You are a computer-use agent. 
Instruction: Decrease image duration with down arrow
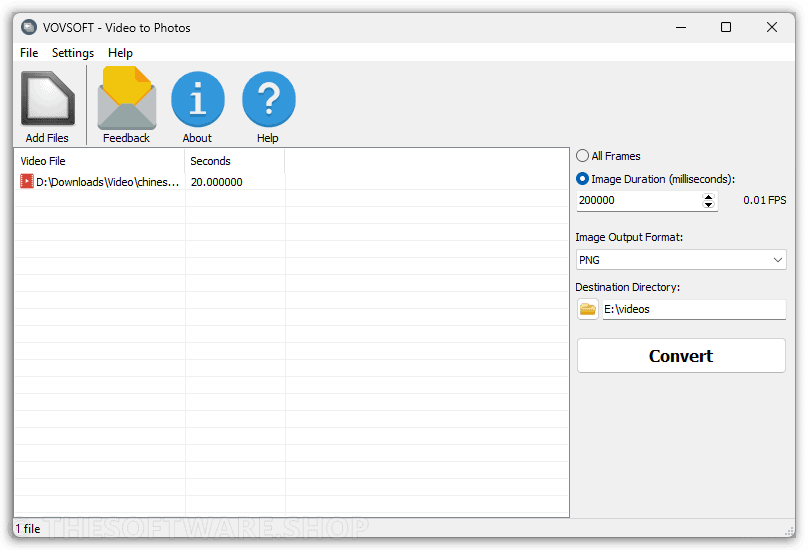pyautogui.click(x=709, y=205)
